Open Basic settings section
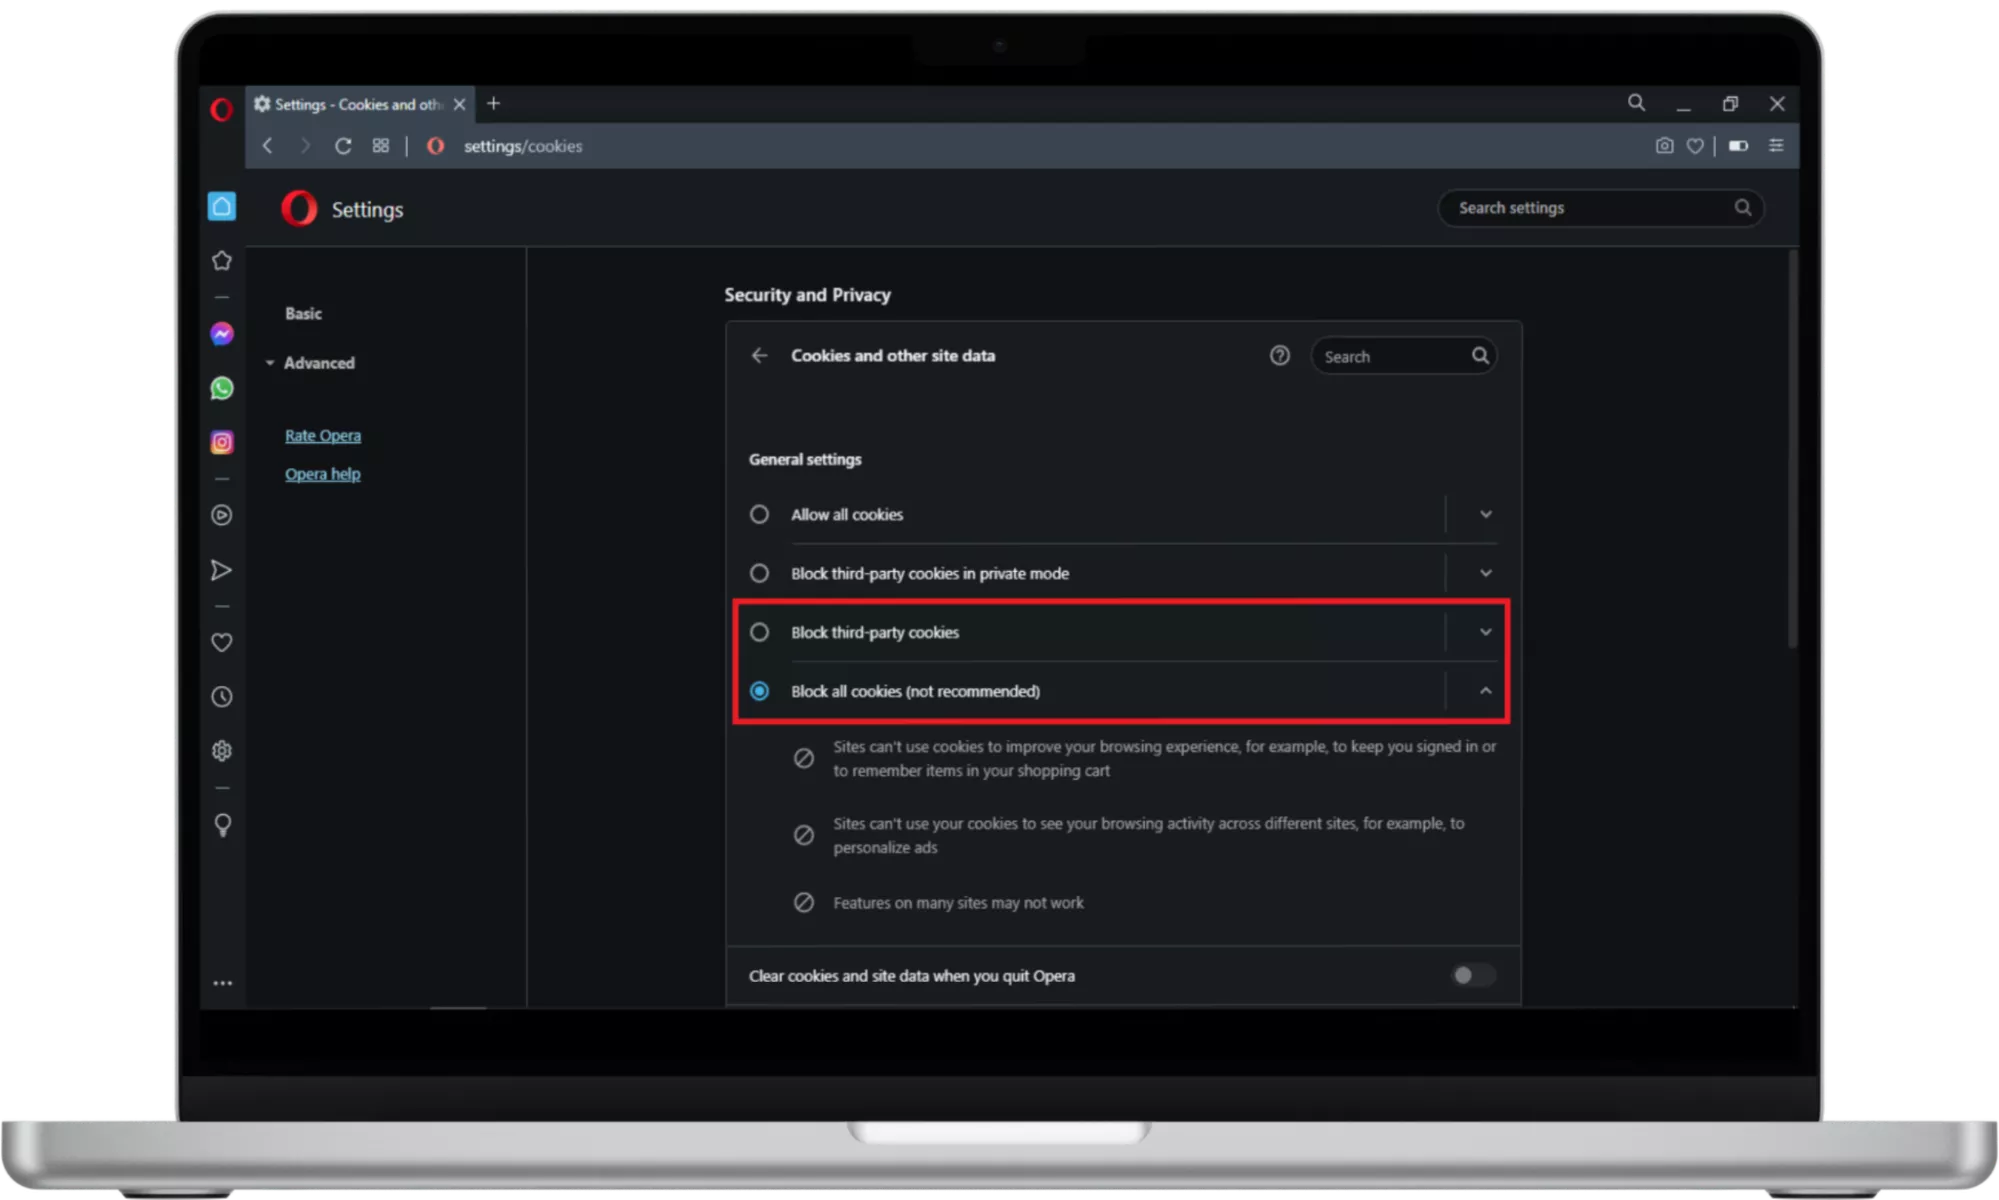The width and height of the screenshot is (1999, 1200). tap(303, 313)
